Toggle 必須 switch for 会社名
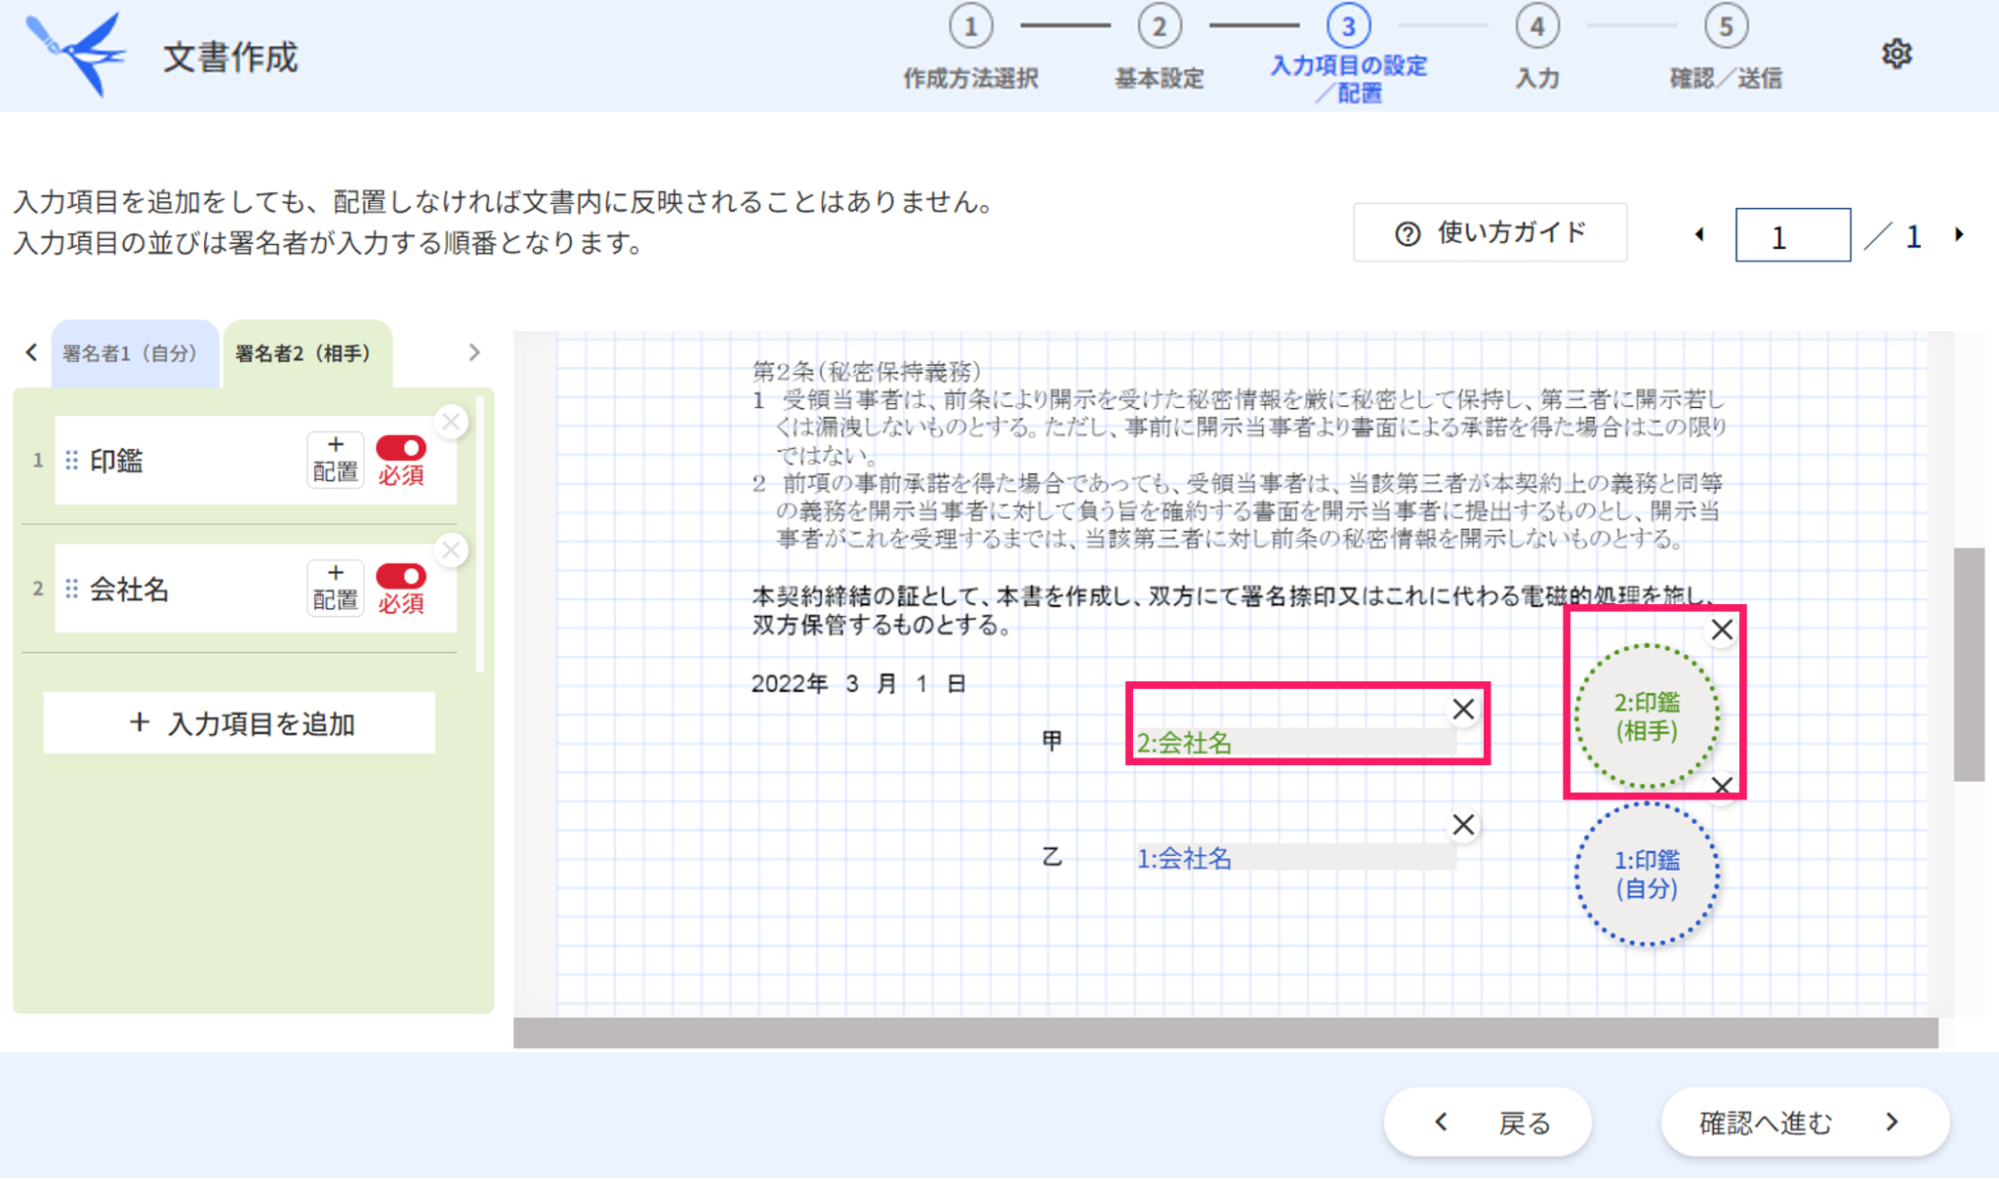The height and width of the screenshot is (1179, 1999). click(x=401, y=576)
